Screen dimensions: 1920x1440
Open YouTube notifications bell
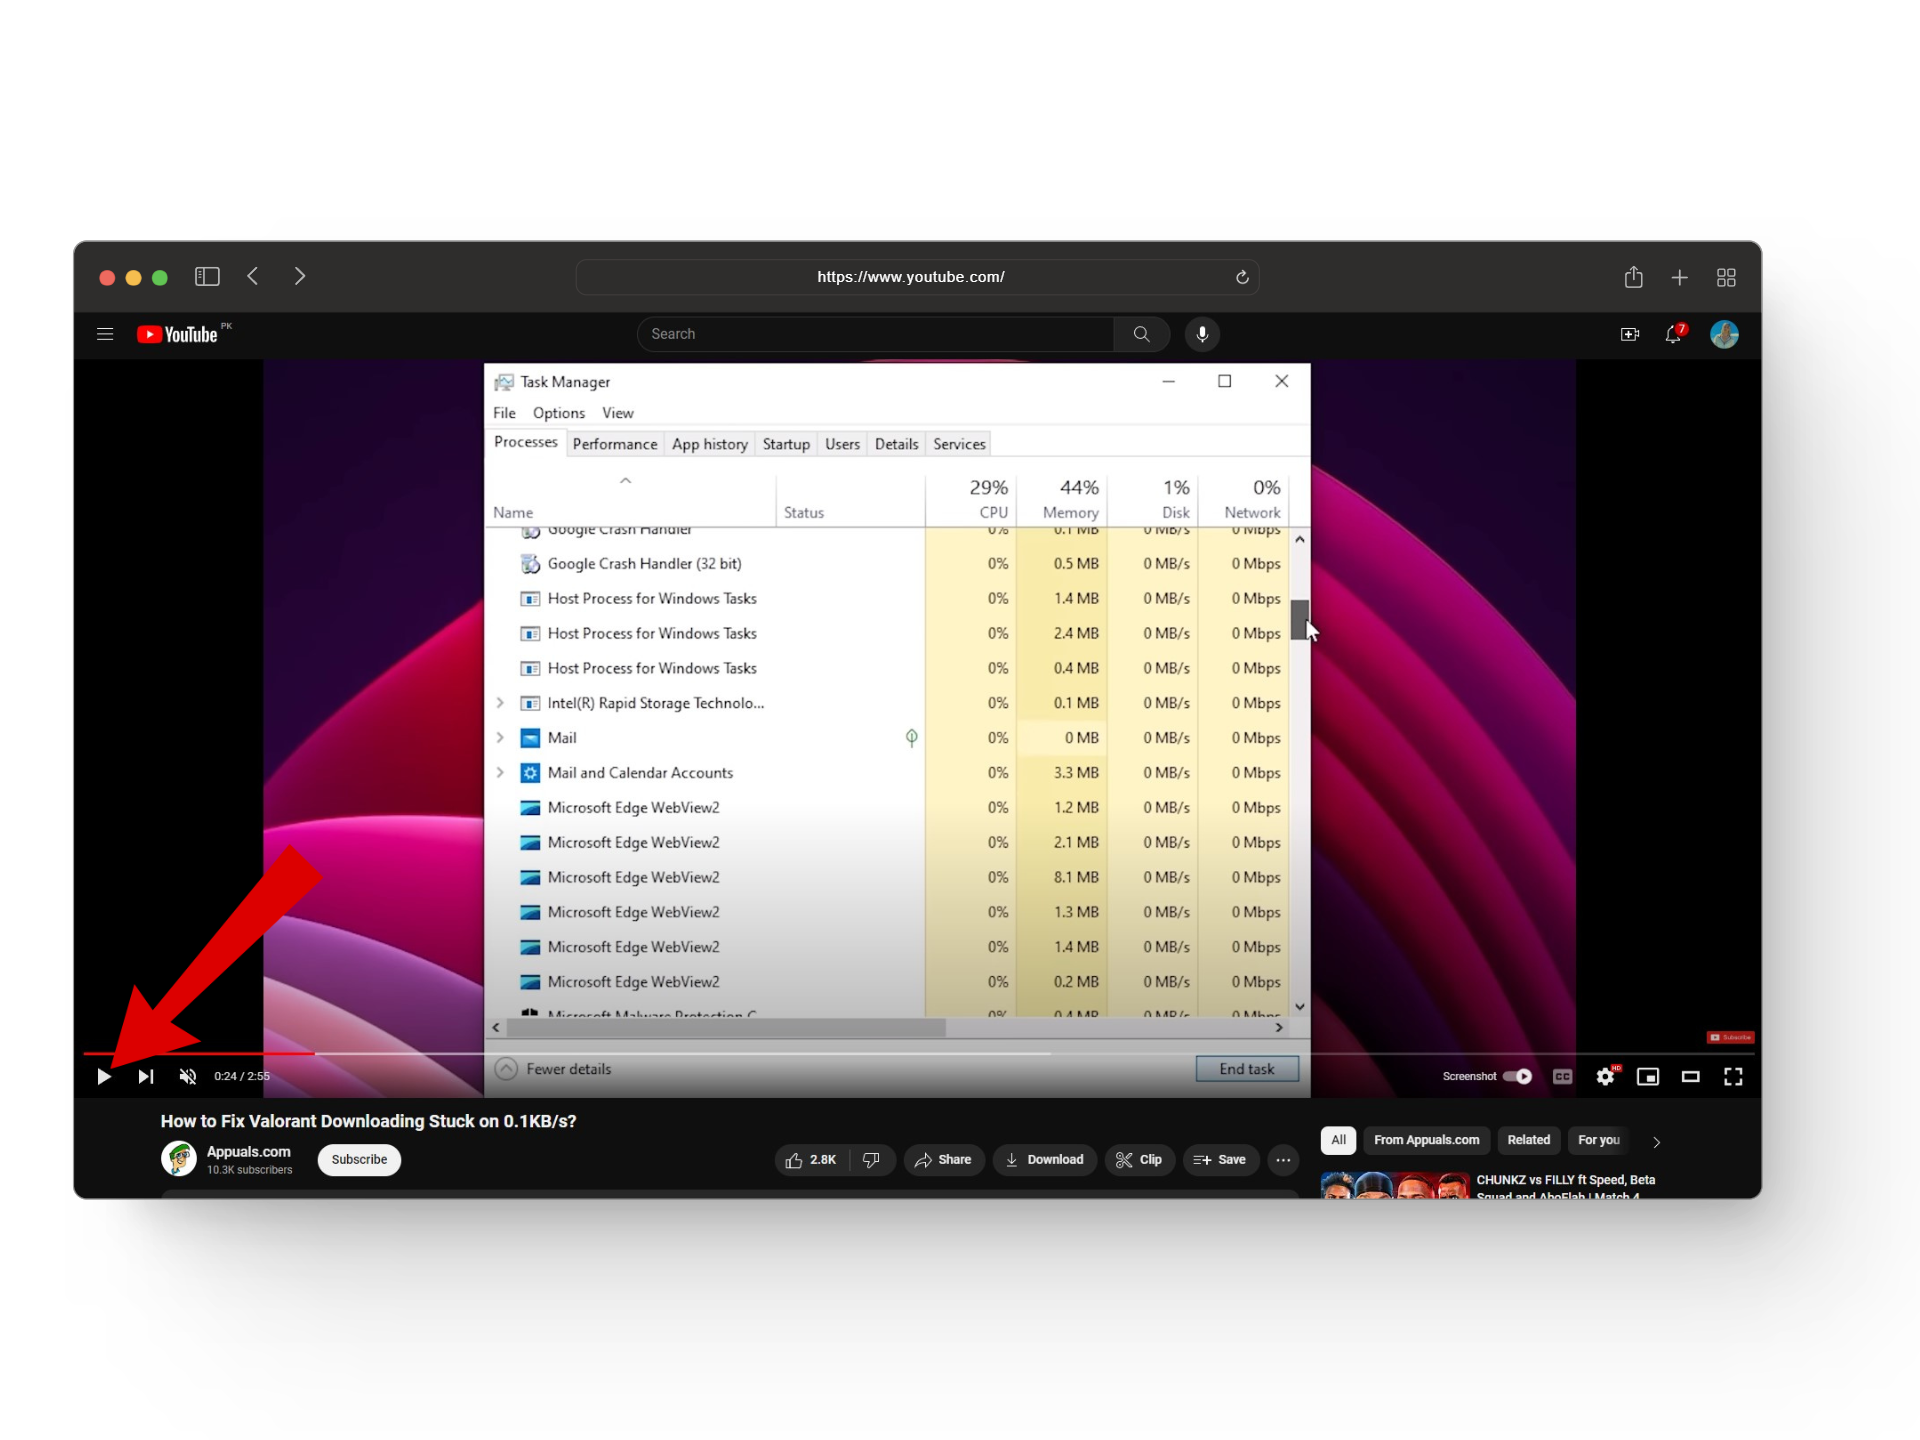(x=1673, y=334)
